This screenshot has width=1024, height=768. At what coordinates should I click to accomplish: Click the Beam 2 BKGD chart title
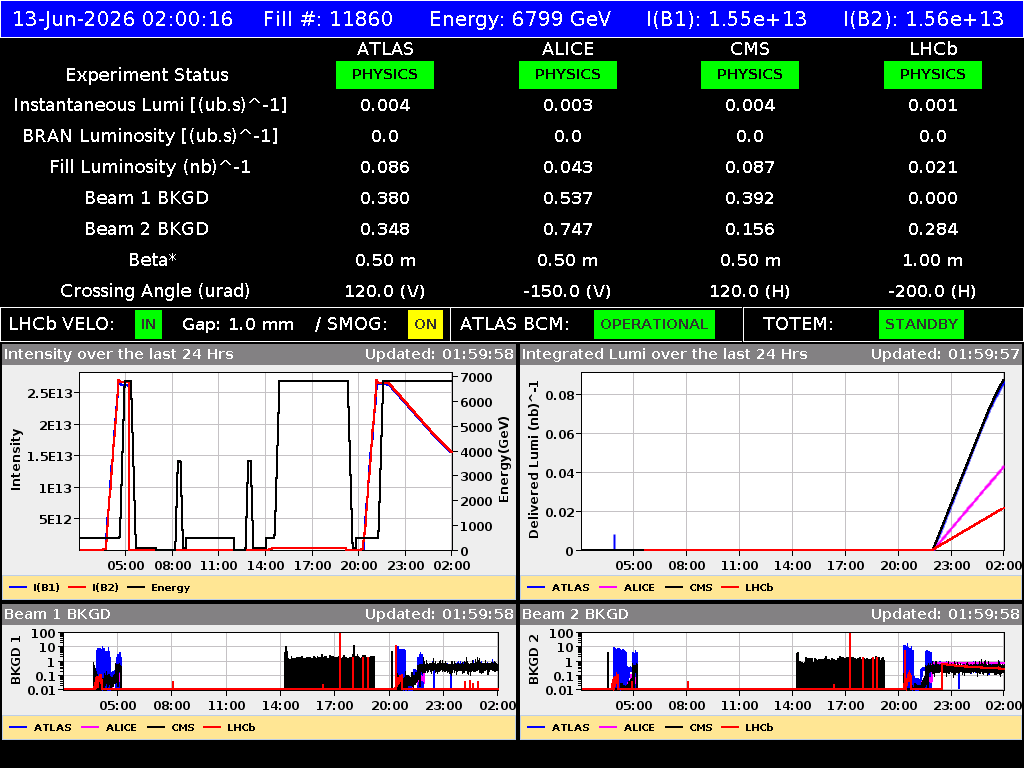point(575,614)
